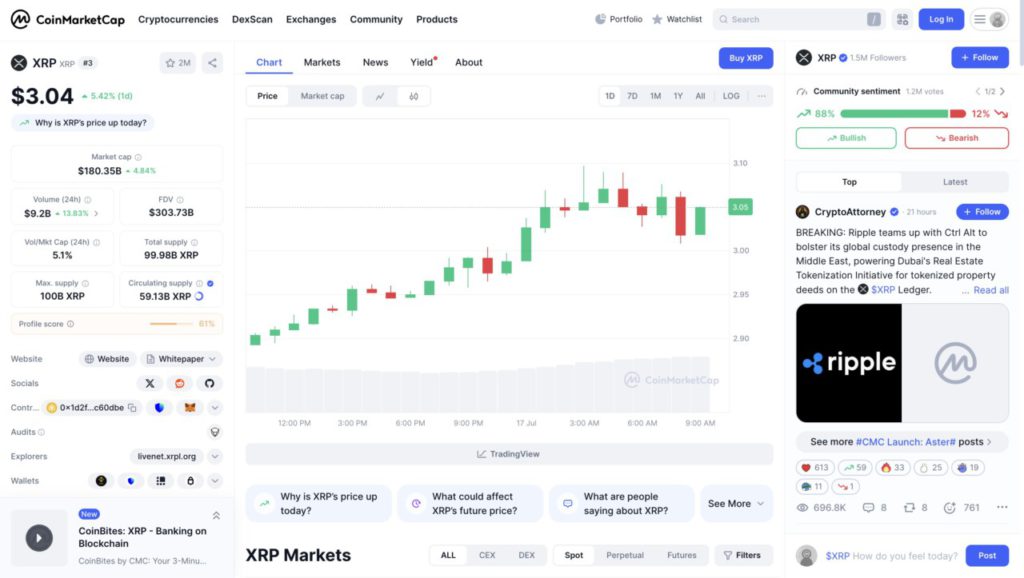Viewport: 1024px width, 578px height.
Task: Expand the Explorers dropdown chevron
Action: (x=215, y=456)
